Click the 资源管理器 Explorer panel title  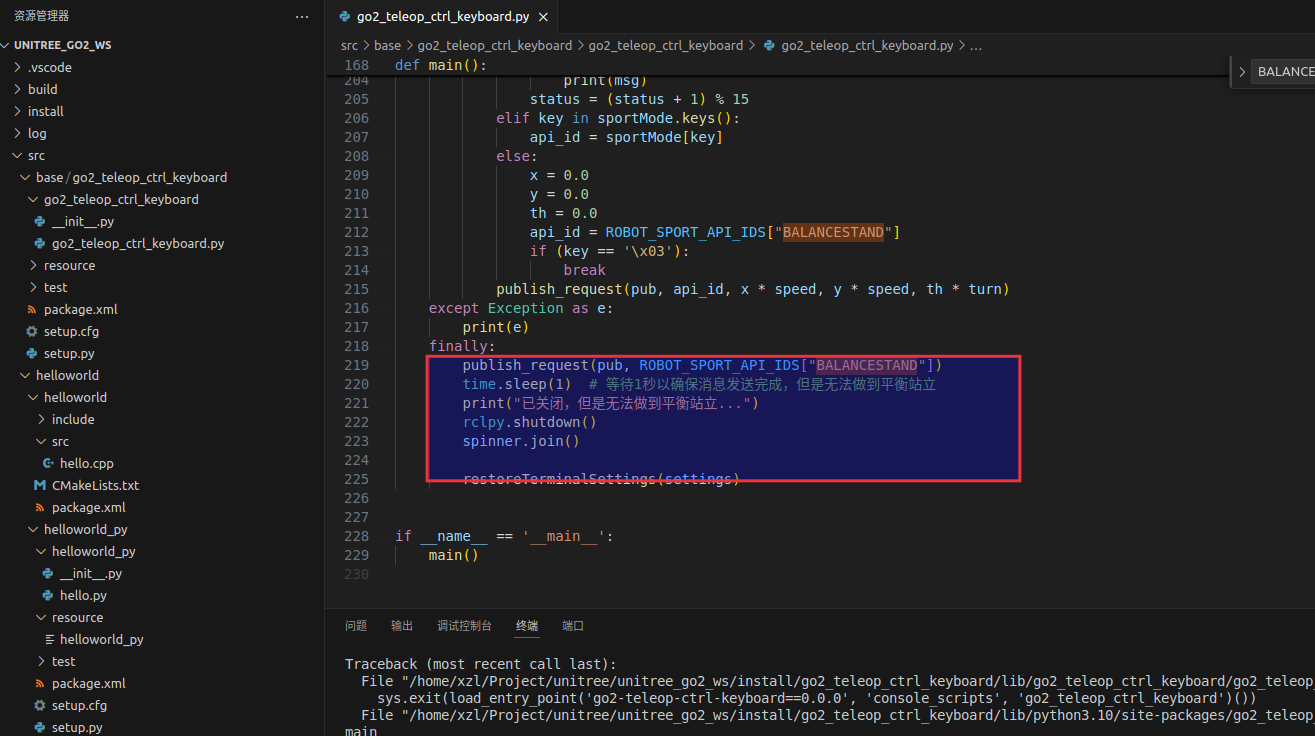42,16
